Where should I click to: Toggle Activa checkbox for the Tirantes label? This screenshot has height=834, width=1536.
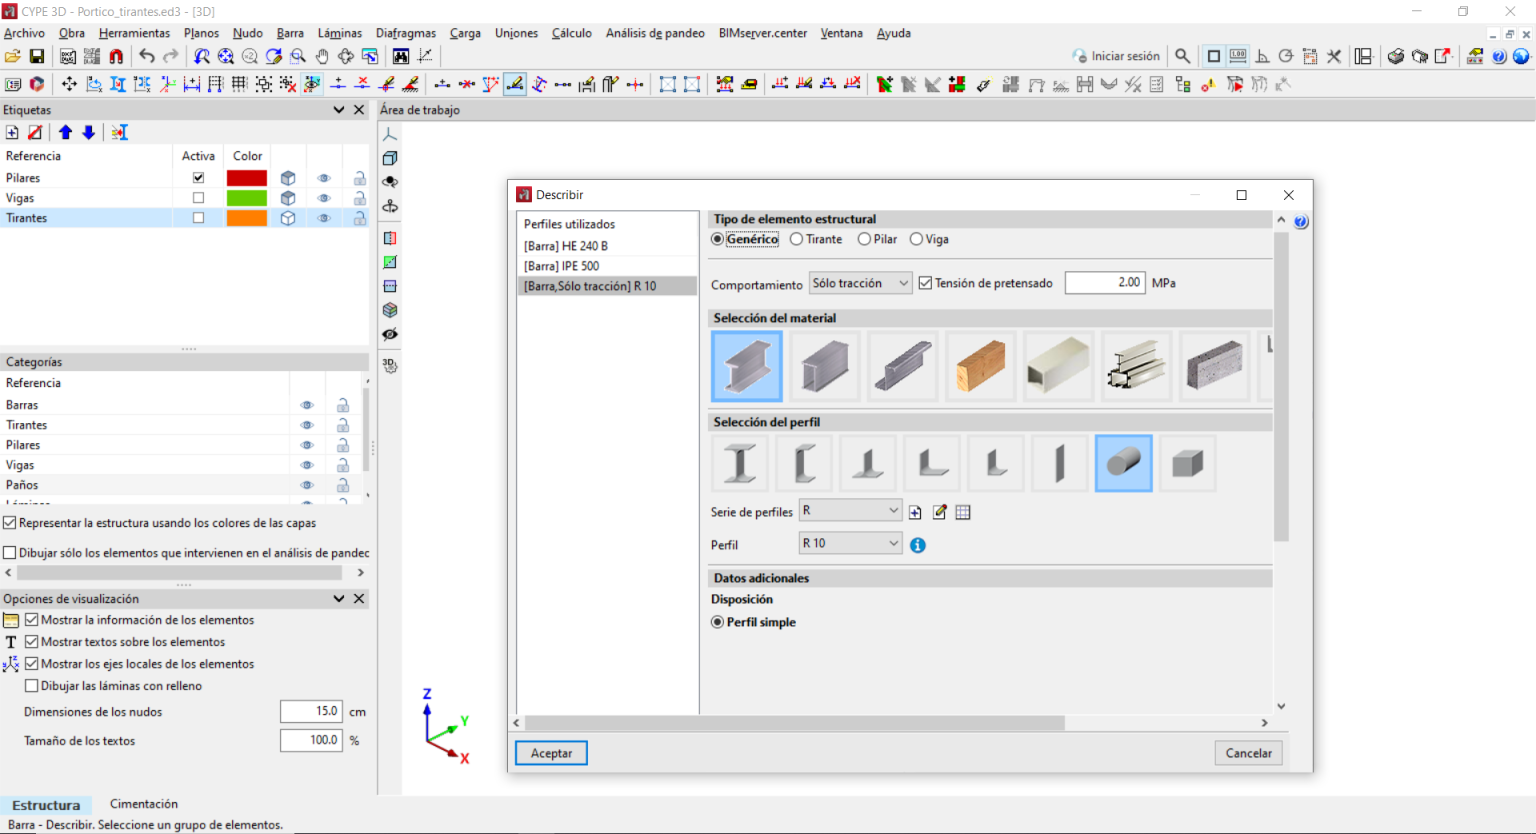198,218
